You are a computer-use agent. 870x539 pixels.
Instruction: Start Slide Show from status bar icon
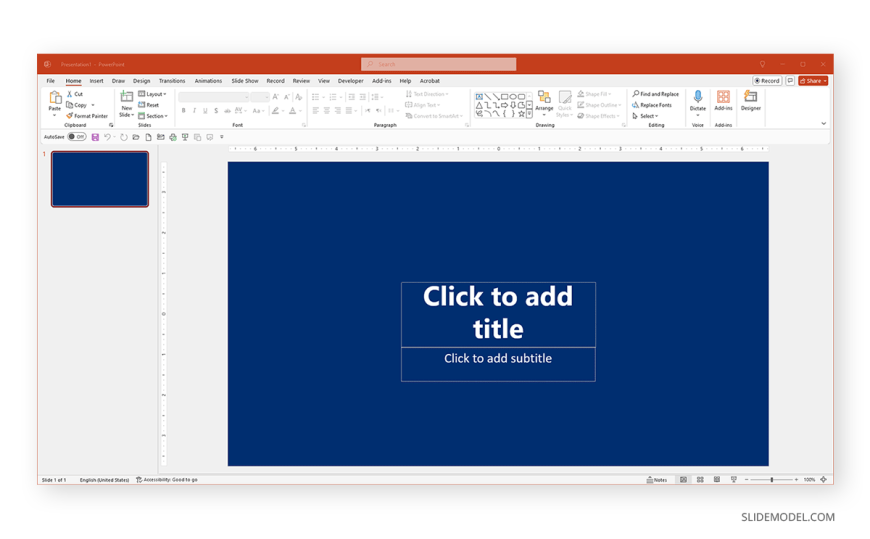coord(734,480)
